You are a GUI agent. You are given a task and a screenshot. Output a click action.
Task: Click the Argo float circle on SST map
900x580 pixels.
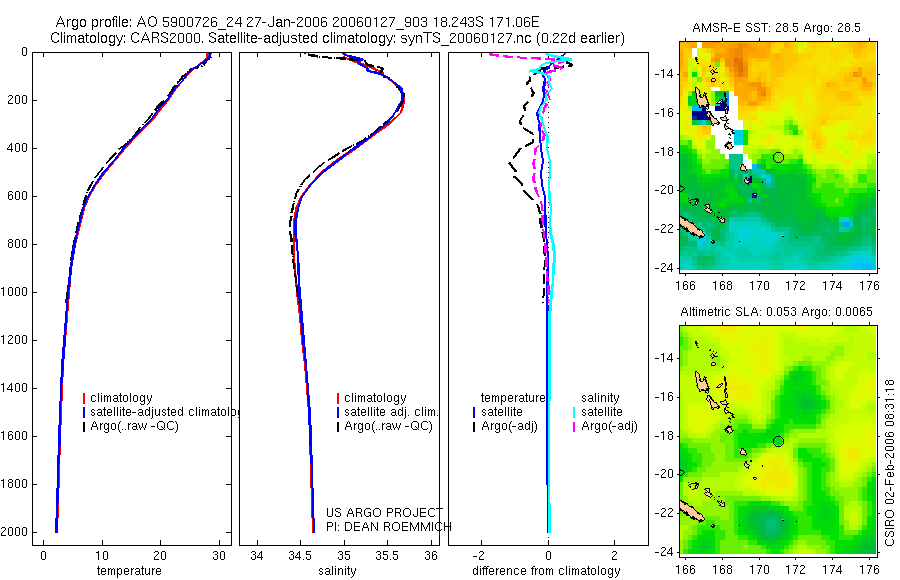tap(778, 157)
